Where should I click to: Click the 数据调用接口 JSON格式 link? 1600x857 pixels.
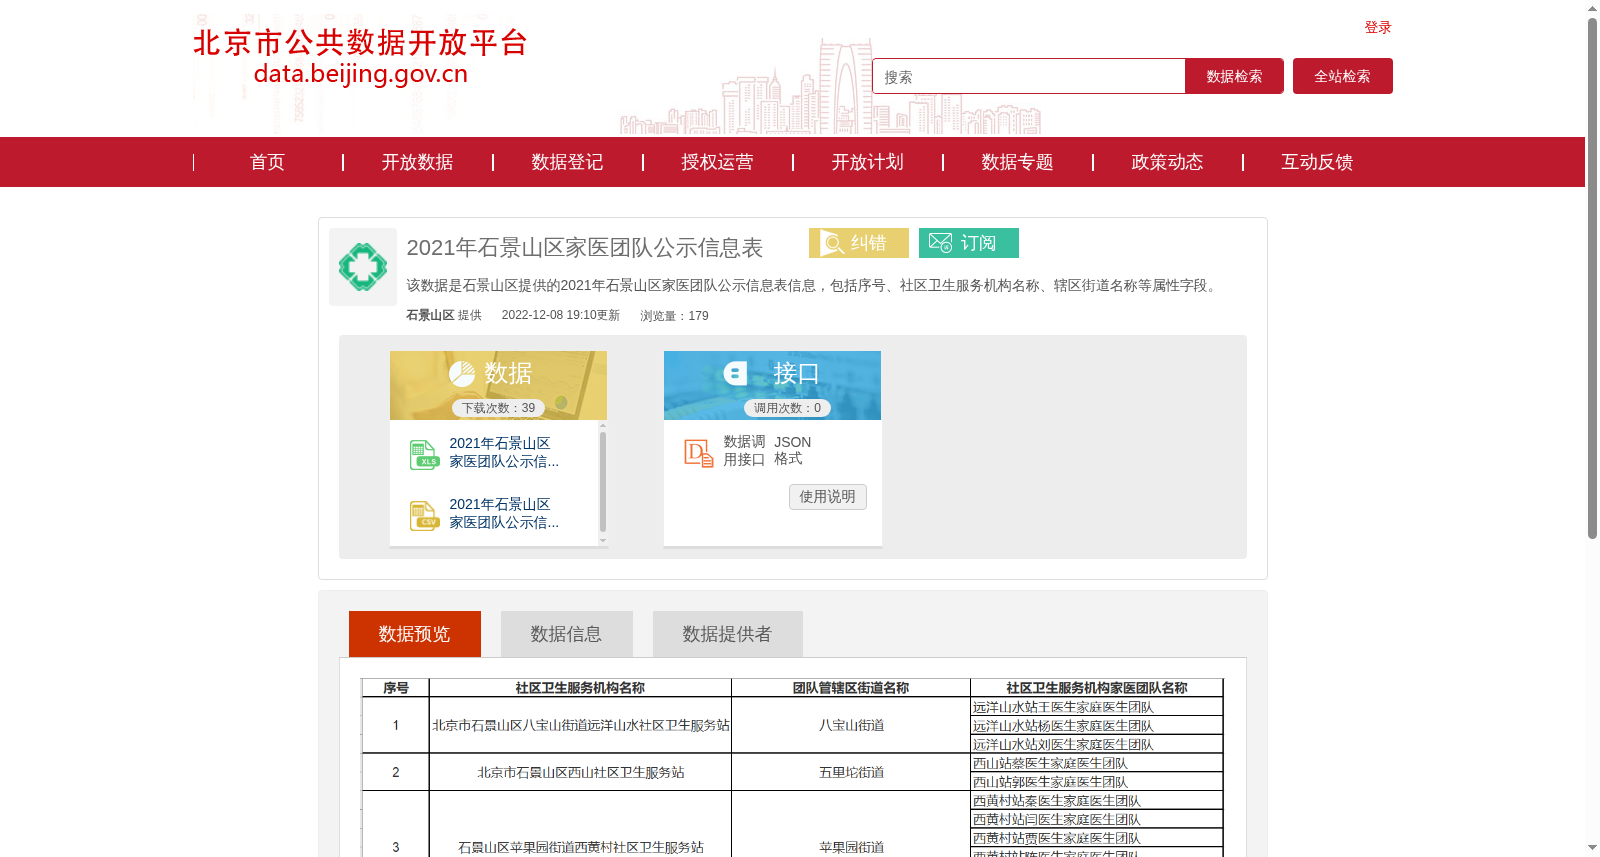(x=767, y=451)
